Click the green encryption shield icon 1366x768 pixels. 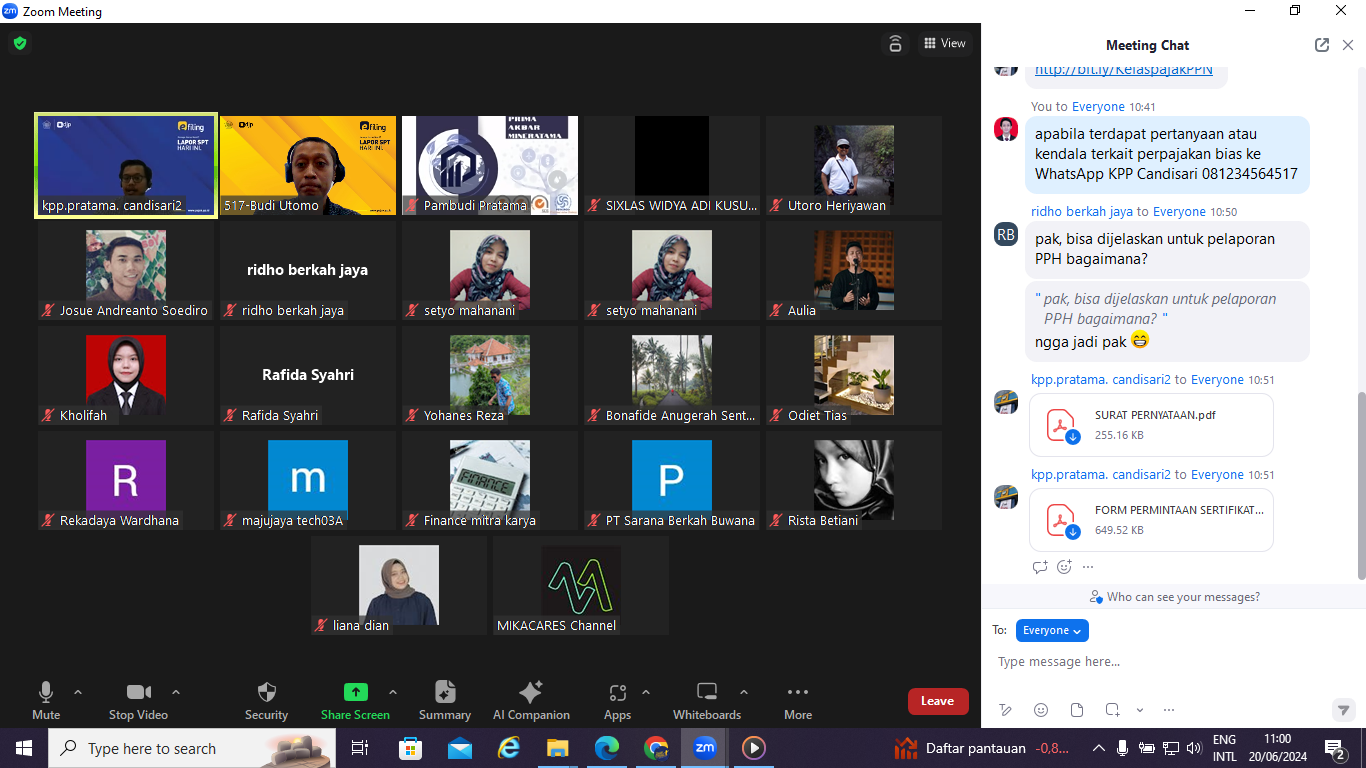(19, 43)
